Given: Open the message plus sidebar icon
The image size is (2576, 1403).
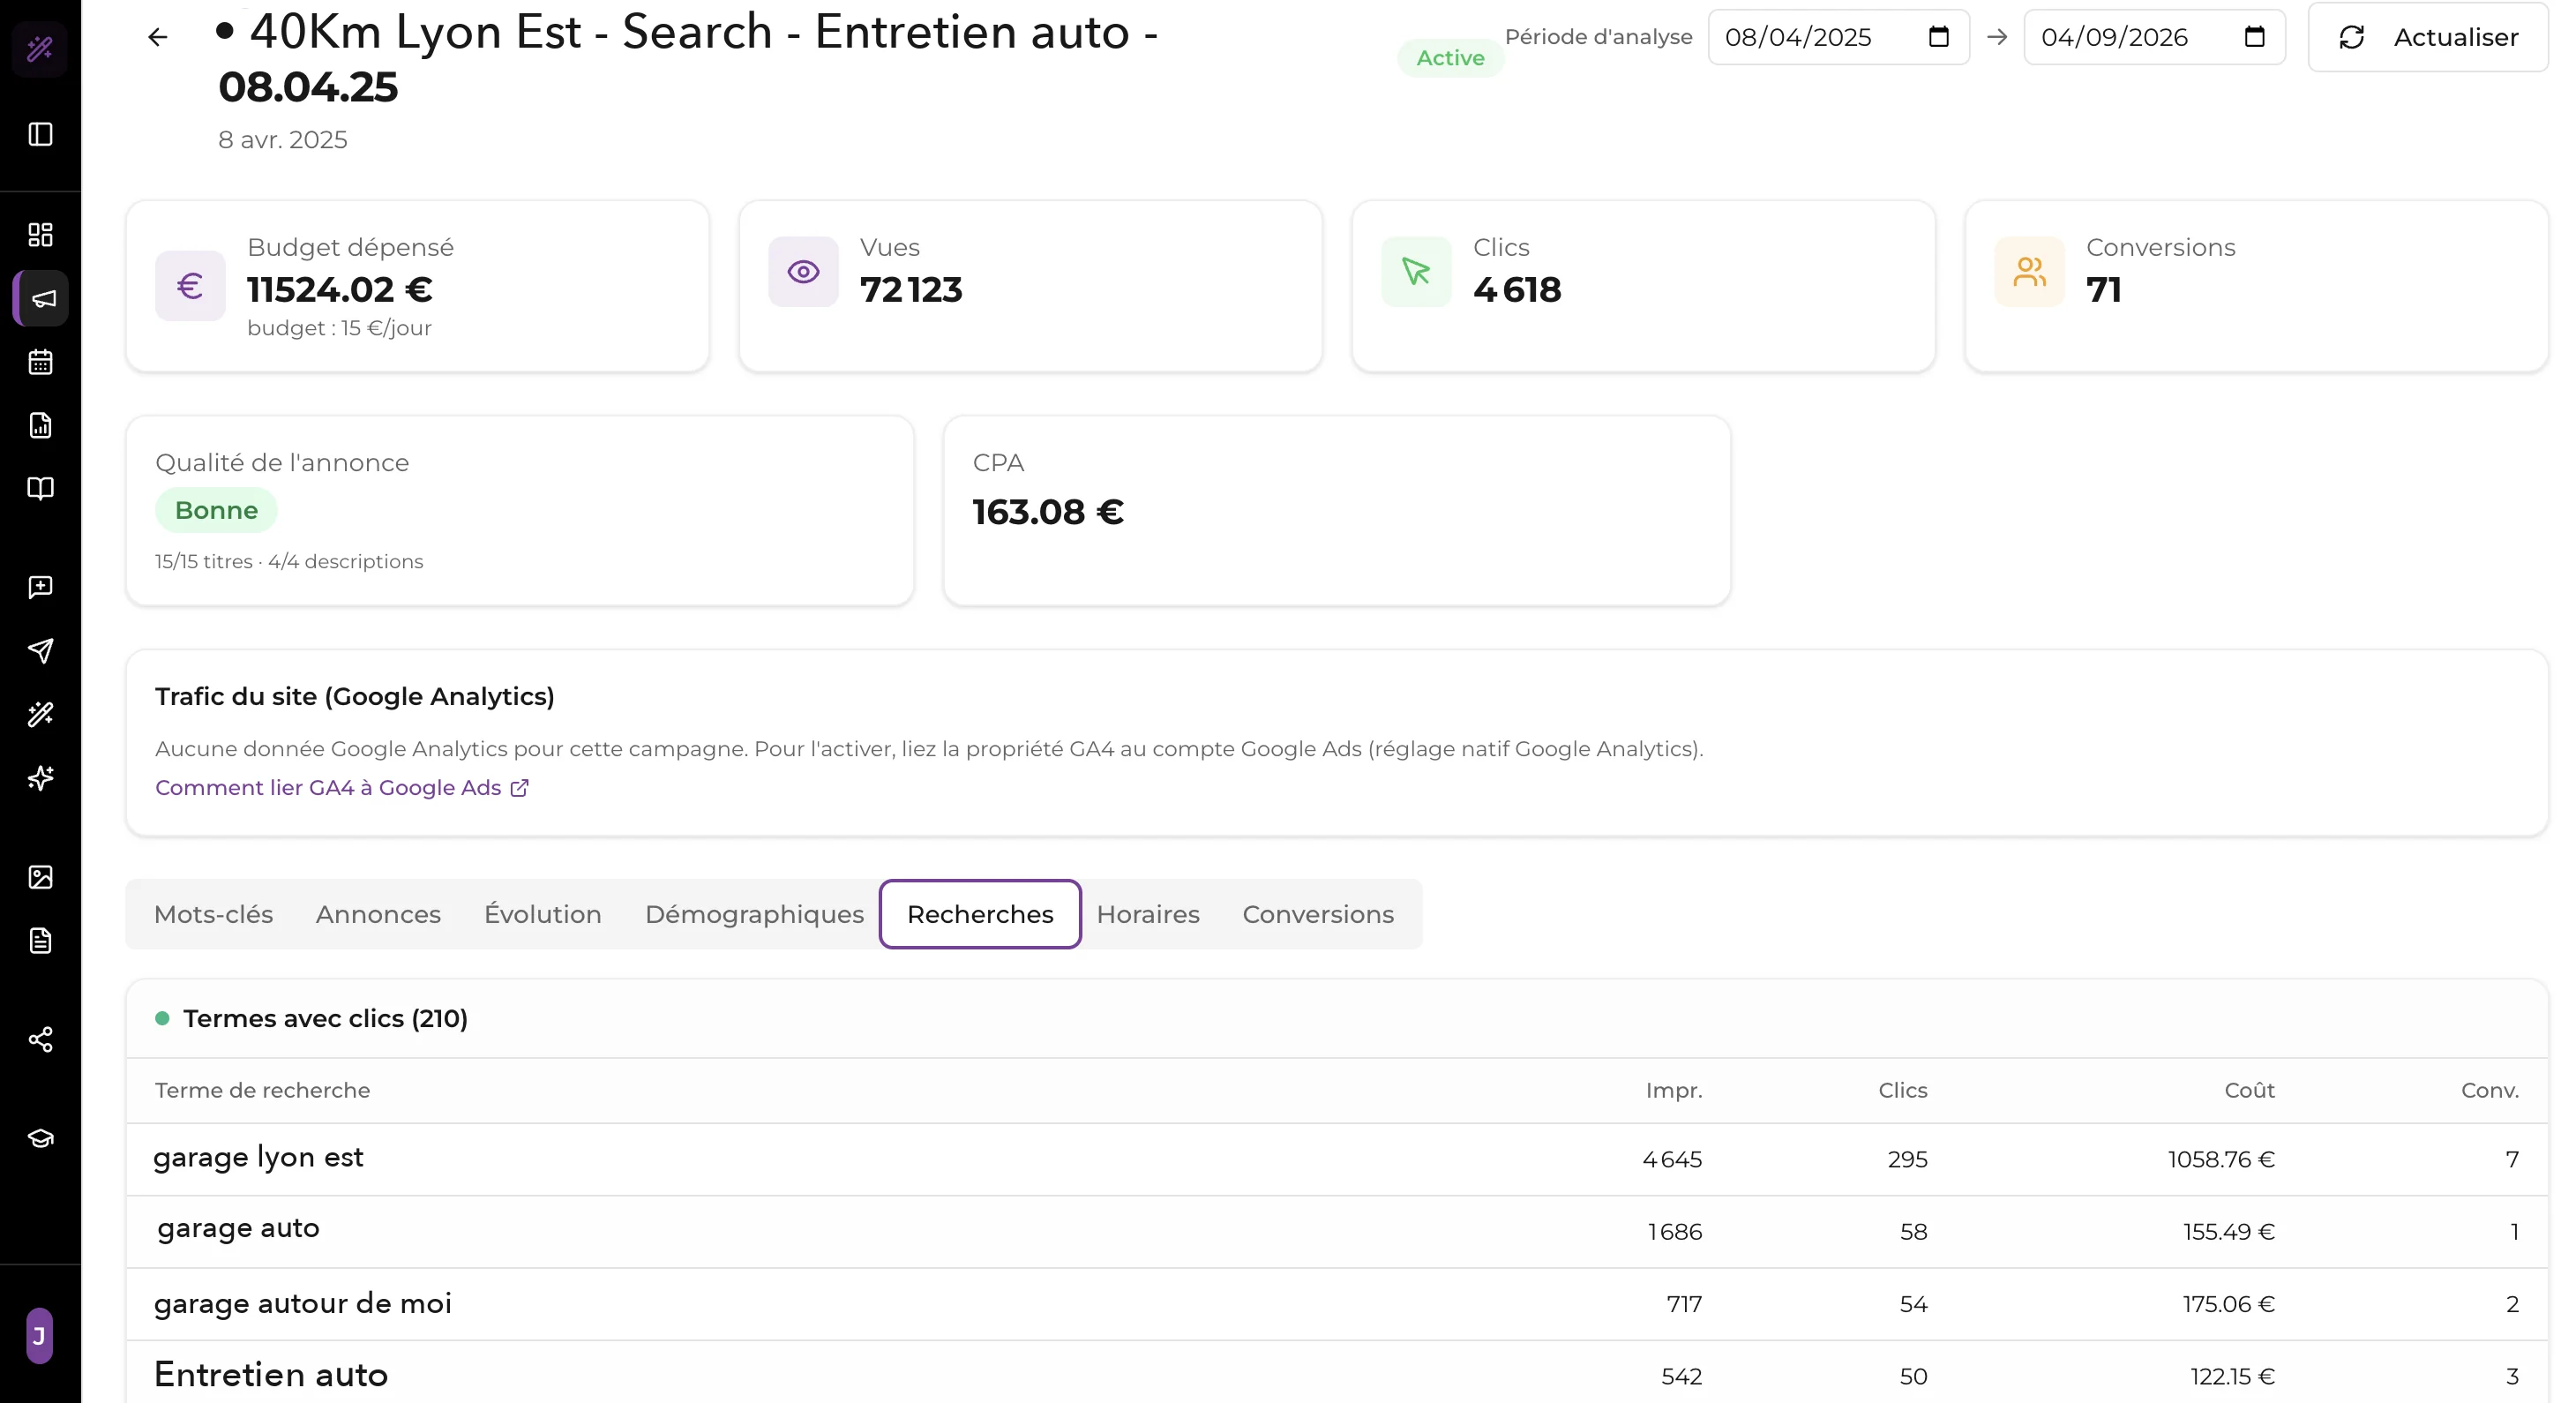Looking at the screenshot, I should [40, 587].
